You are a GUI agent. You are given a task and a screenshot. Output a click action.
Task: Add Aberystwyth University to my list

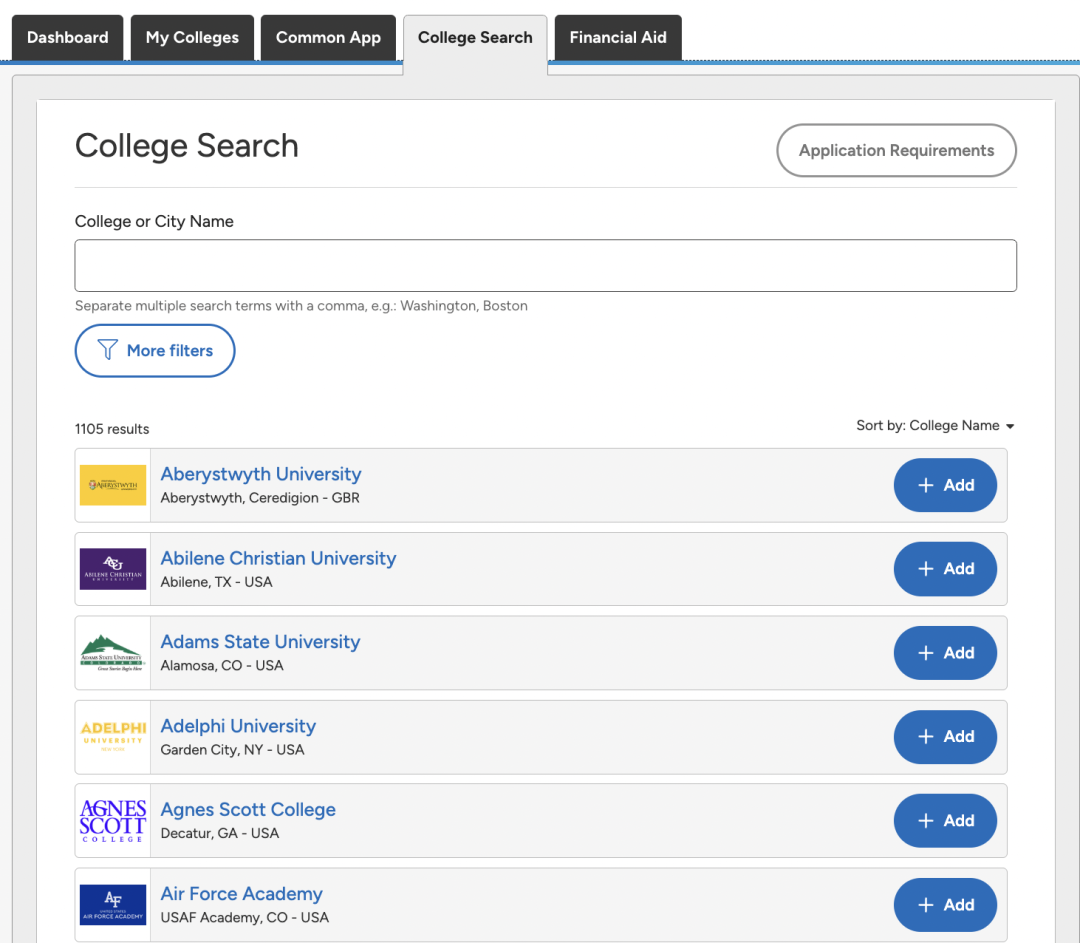[x=945, y=485]
